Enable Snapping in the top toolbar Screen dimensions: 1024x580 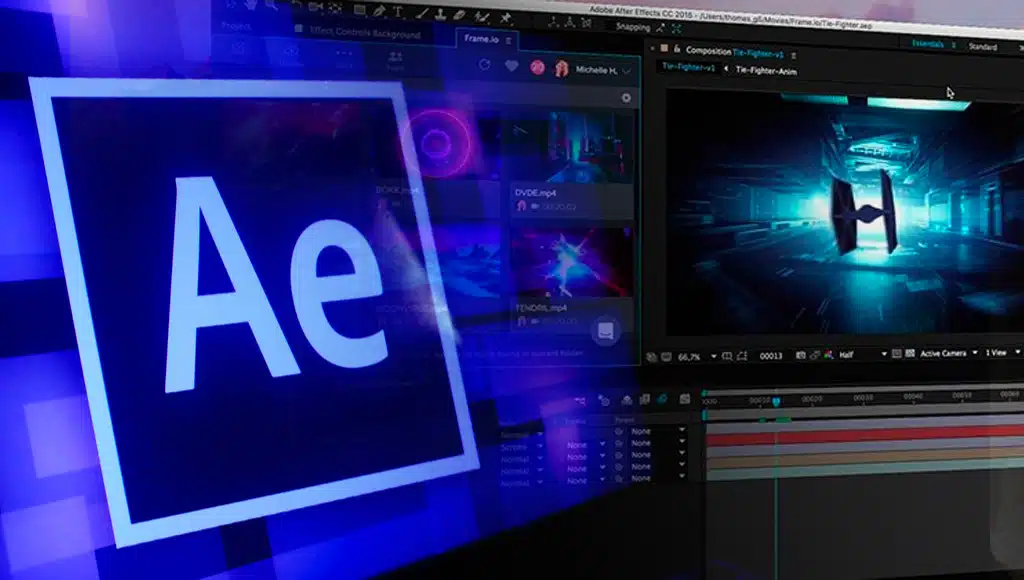click(x=632, y=28)
